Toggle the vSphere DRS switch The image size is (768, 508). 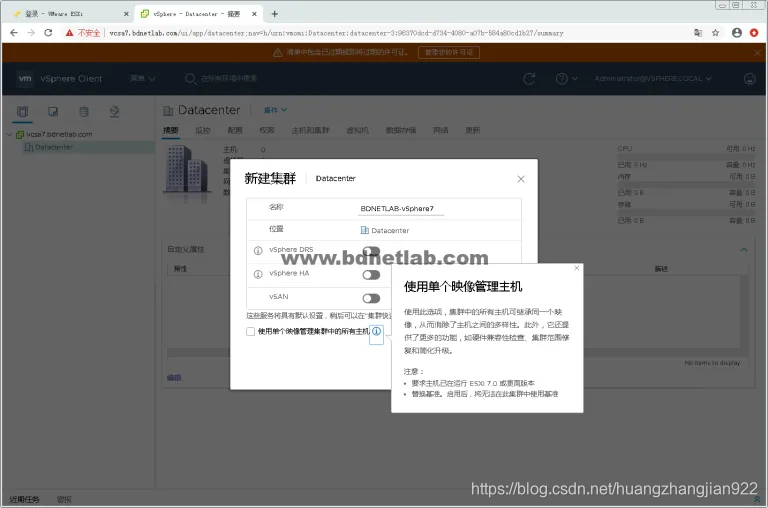tap(371, 251)
